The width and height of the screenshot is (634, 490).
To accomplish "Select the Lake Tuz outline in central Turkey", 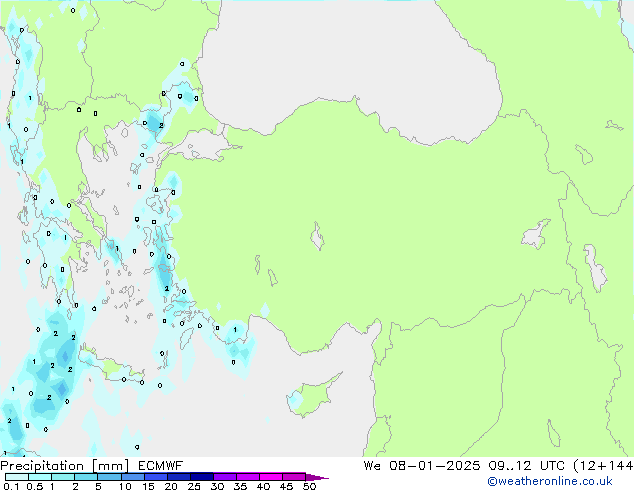I will (x=320, y=240).
